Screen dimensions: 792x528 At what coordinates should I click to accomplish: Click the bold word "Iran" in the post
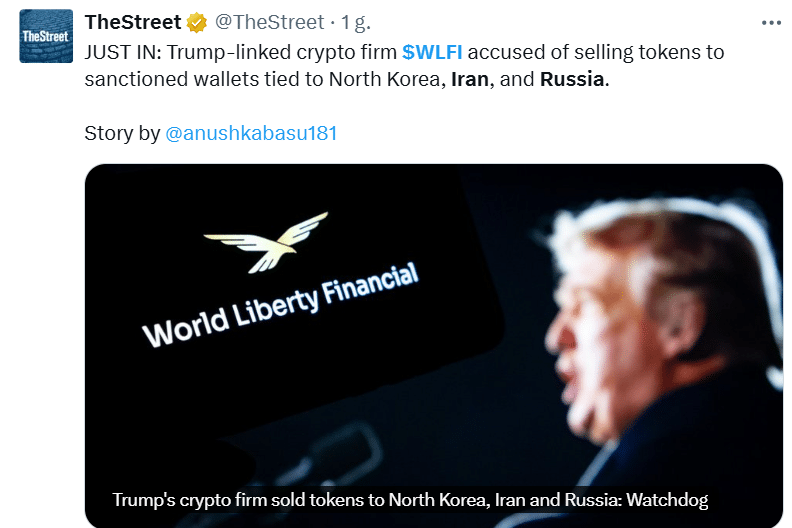(x=469, y=79)
